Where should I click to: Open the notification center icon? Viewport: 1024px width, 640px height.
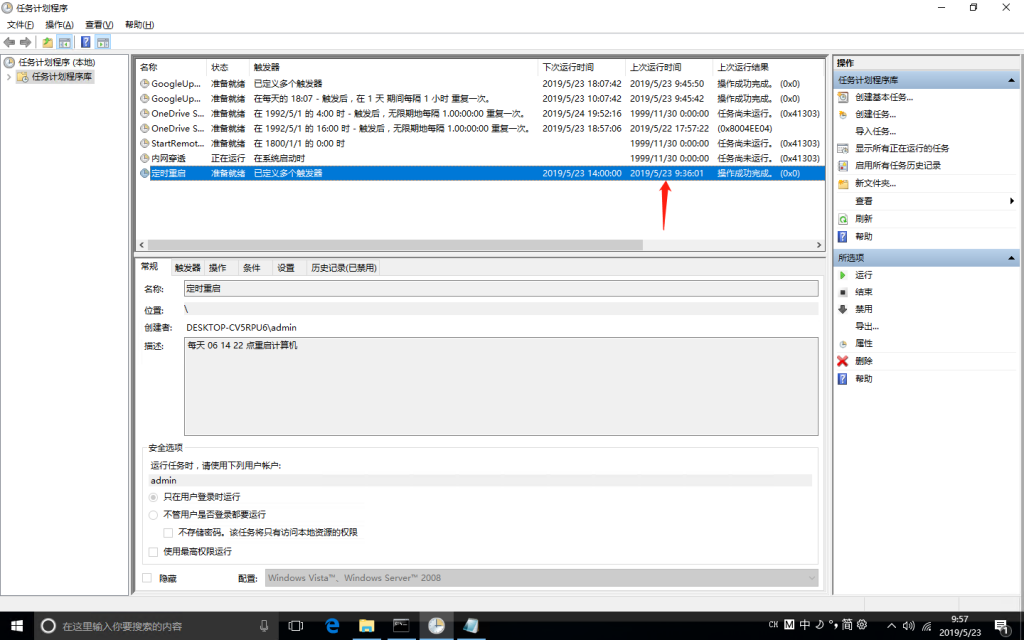1002,626
